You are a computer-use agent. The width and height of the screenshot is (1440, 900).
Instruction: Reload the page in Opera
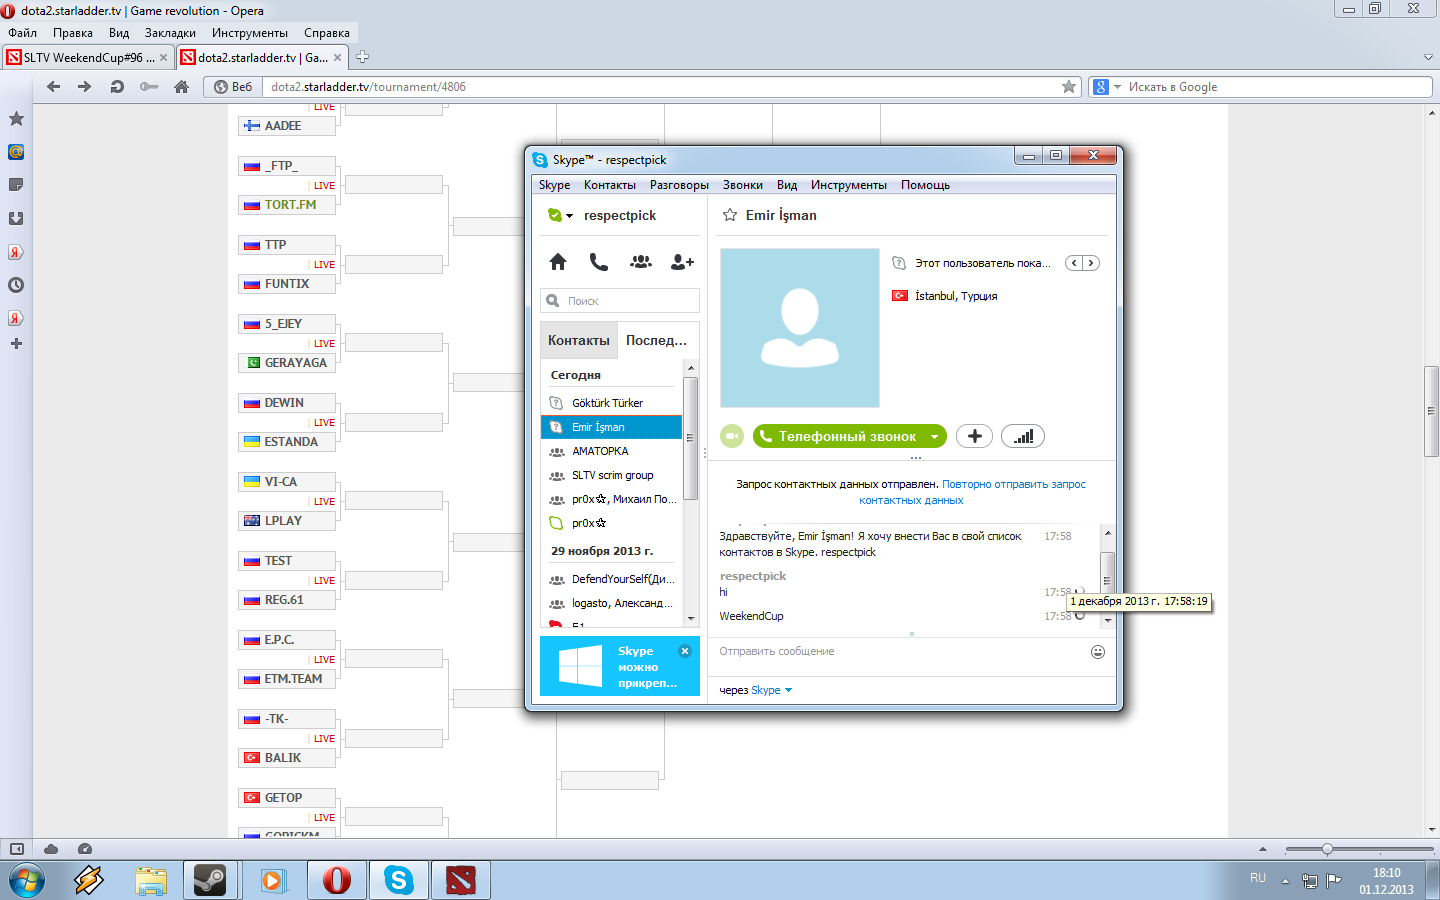point(117,87)
